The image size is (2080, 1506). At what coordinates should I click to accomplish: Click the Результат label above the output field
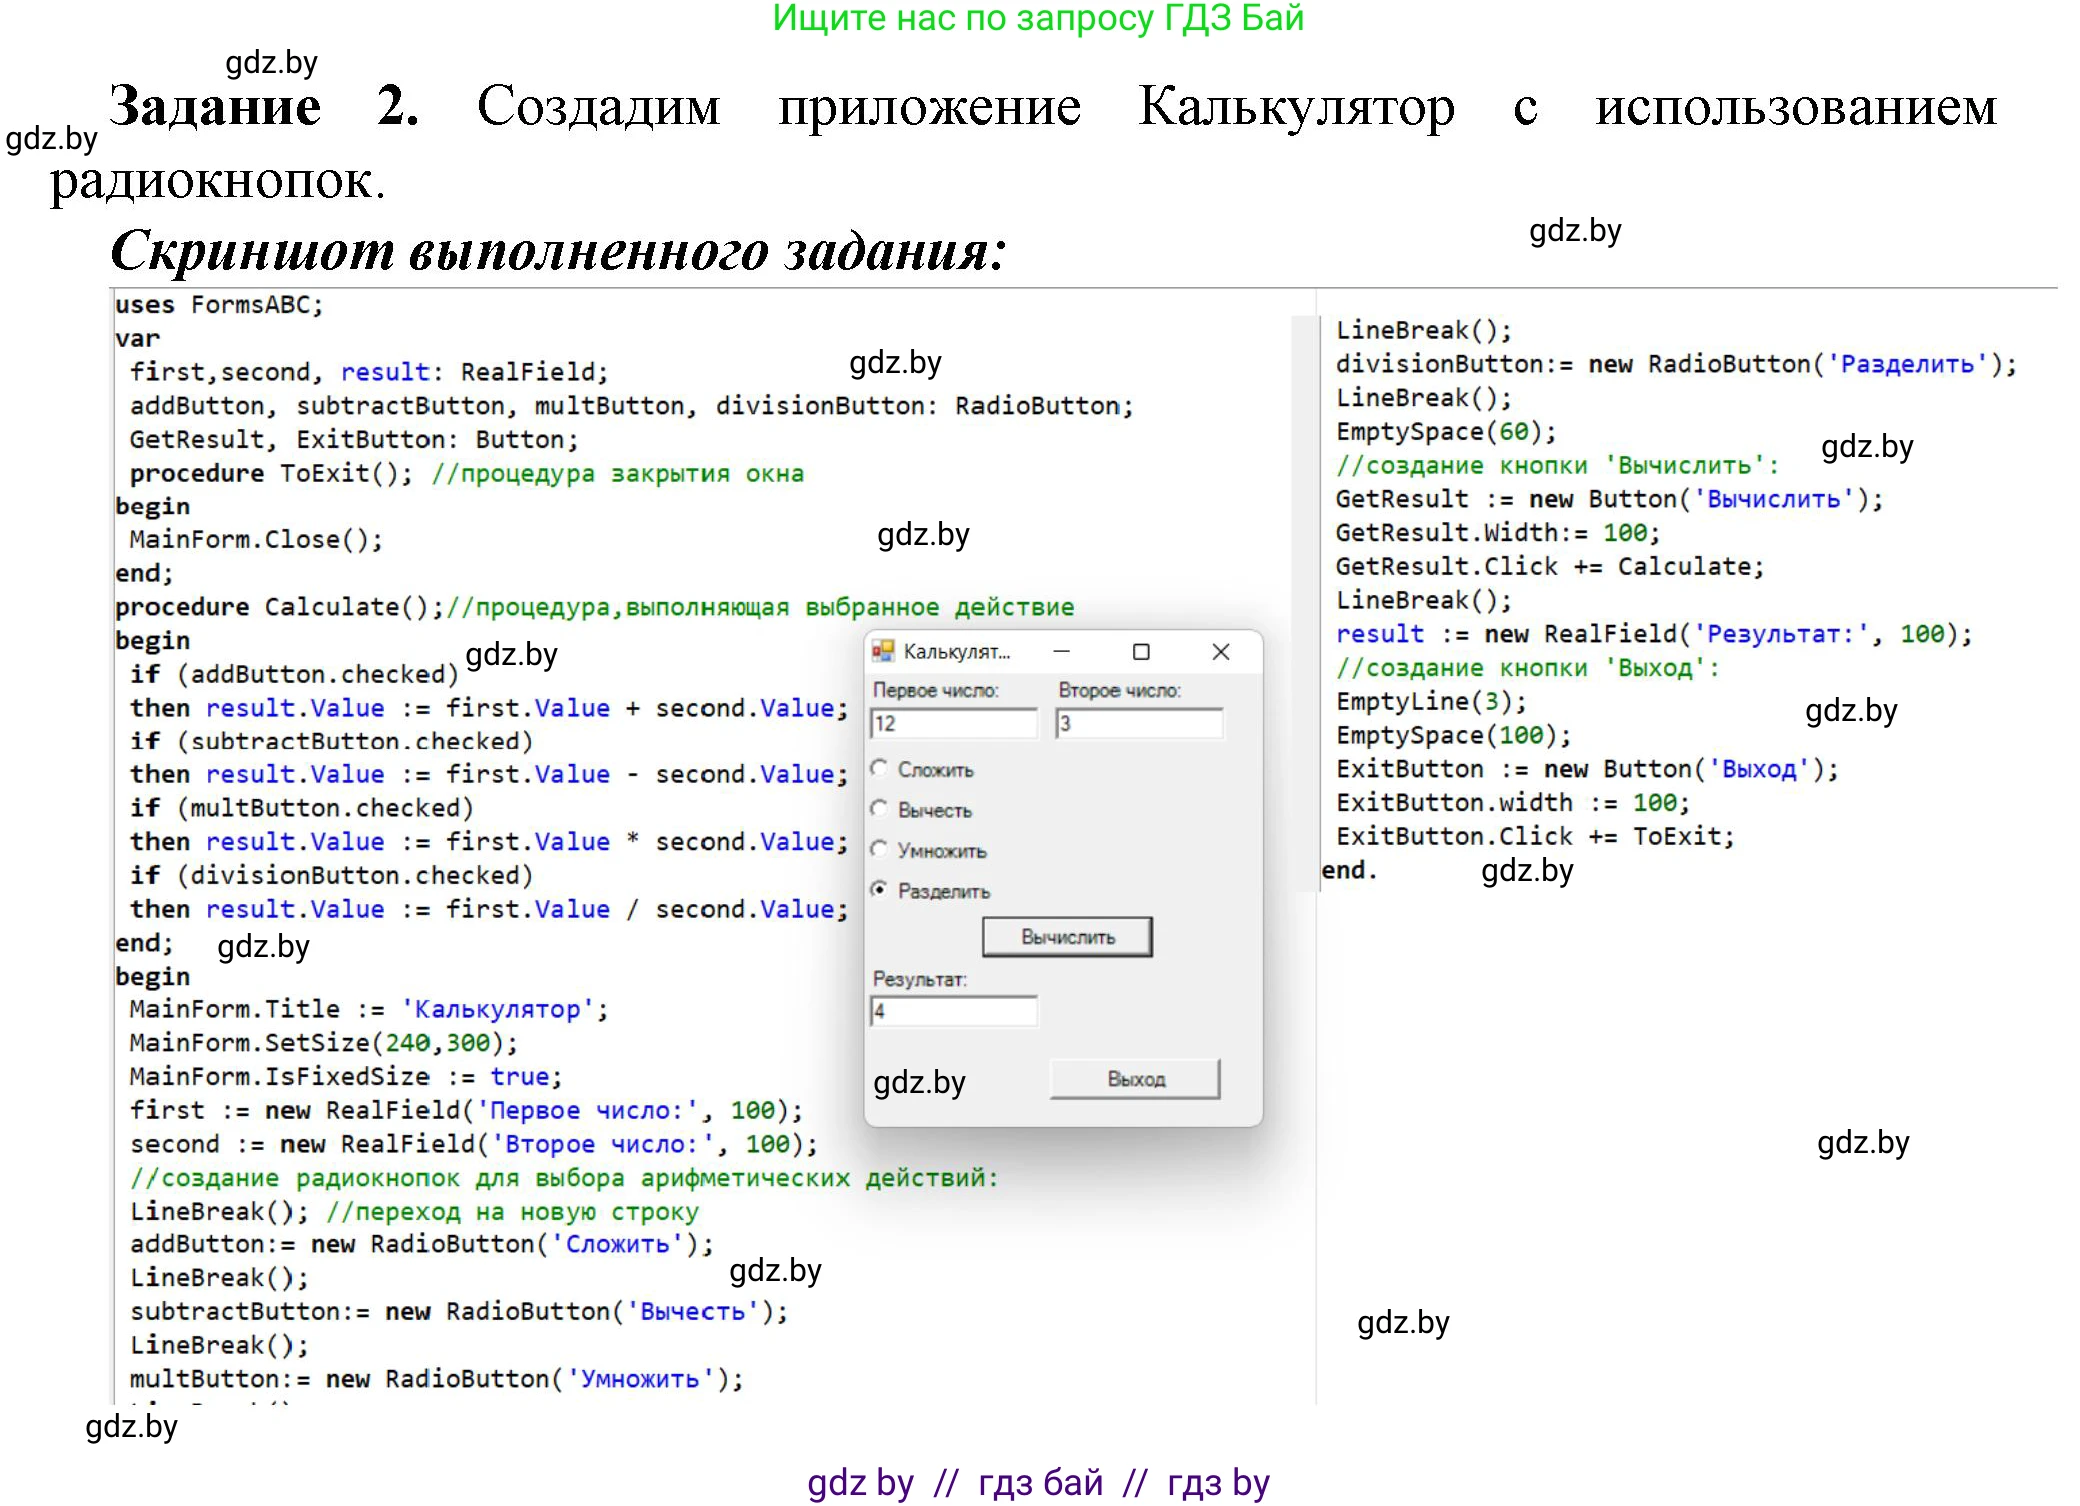coord(918,980)
